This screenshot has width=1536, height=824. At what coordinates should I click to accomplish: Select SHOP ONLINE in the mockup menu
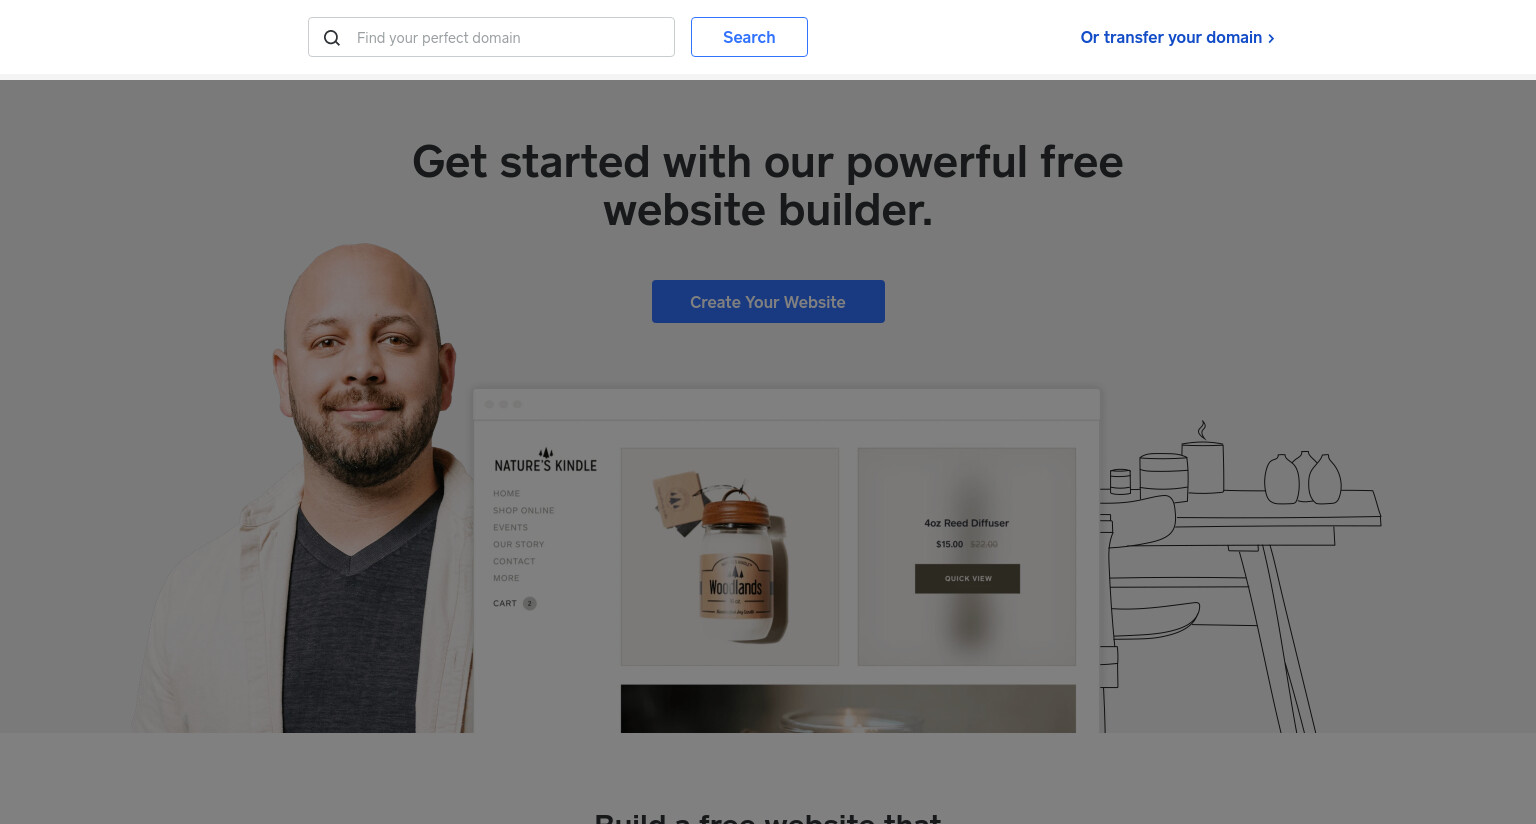click(x=523, y=510)
